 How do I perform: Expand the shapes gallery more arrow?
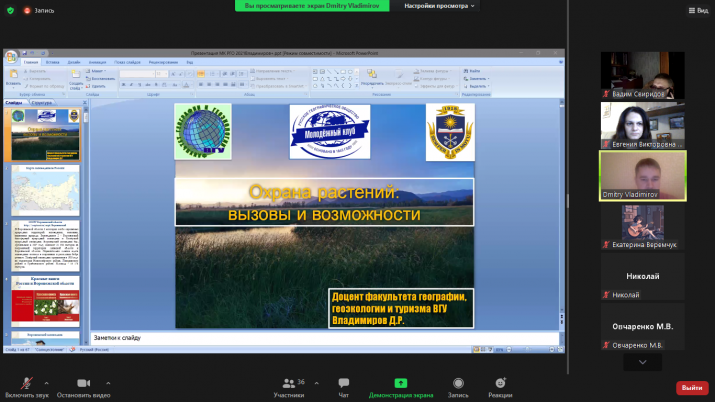(357, 86)
